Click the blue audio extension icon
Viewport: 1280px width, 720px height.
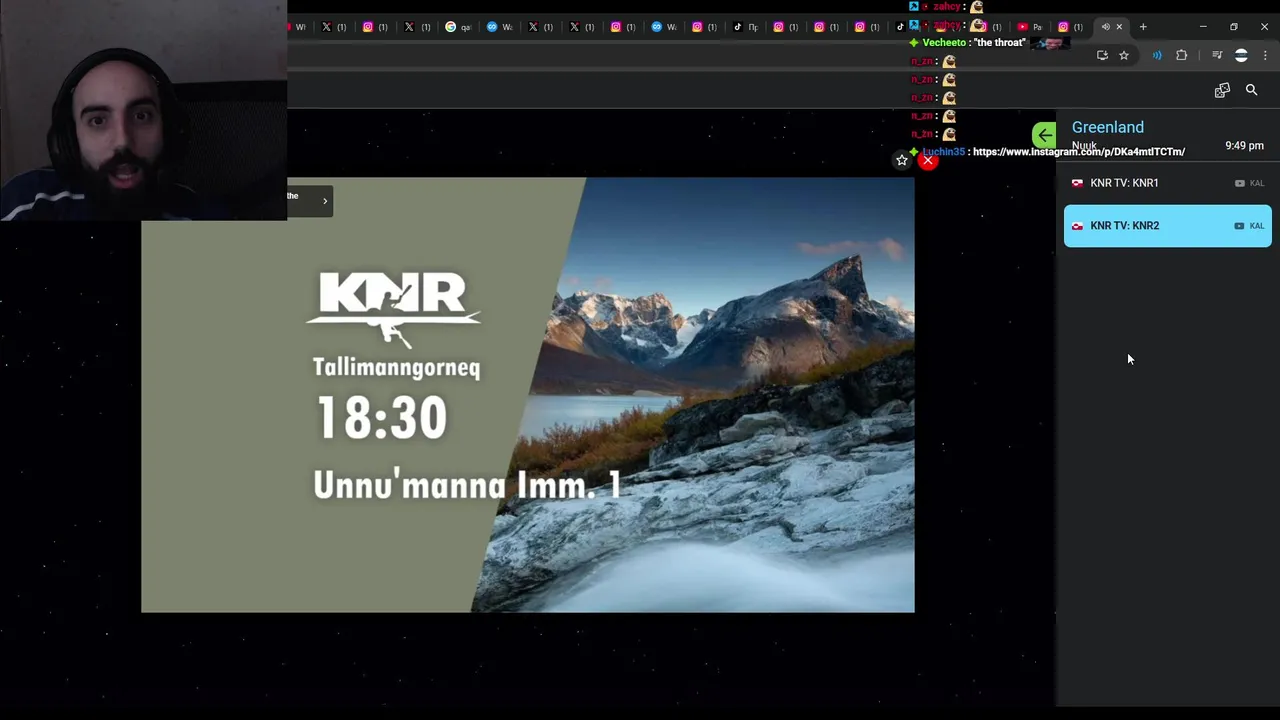(x=1157, y=56)
